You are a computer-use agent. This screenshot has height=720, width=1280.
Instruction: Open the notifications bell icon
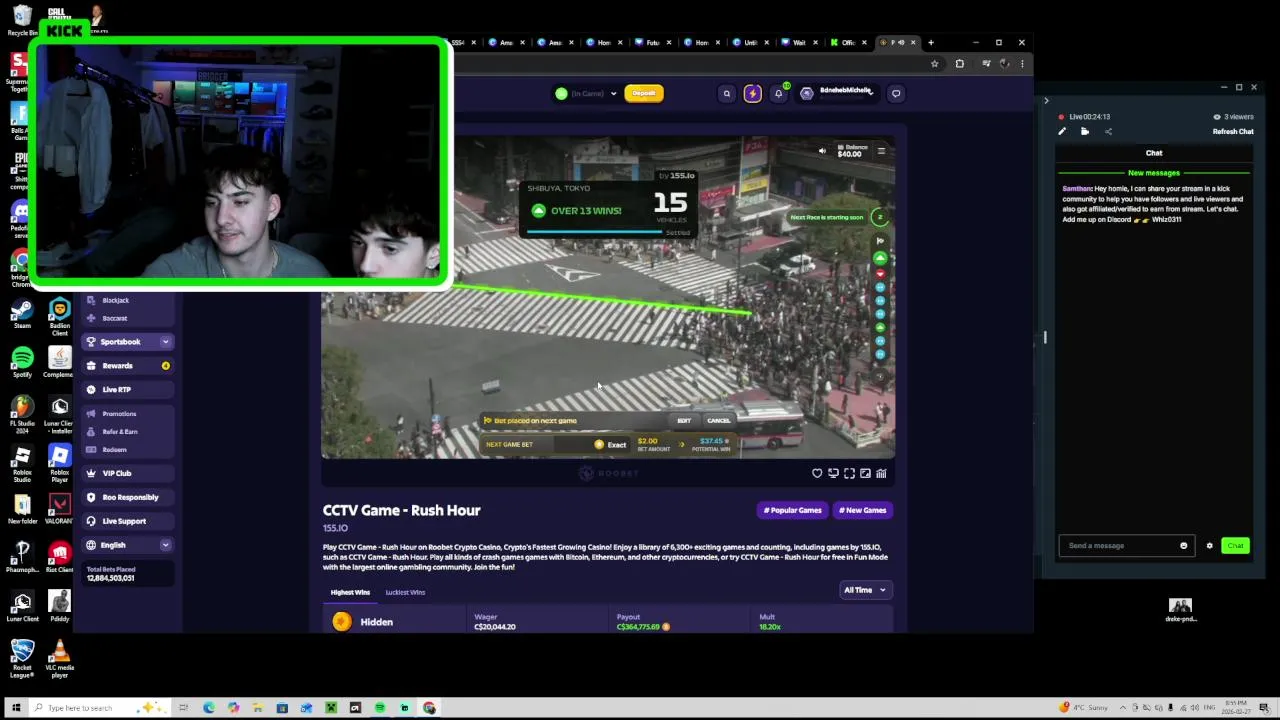coord(778,94)
